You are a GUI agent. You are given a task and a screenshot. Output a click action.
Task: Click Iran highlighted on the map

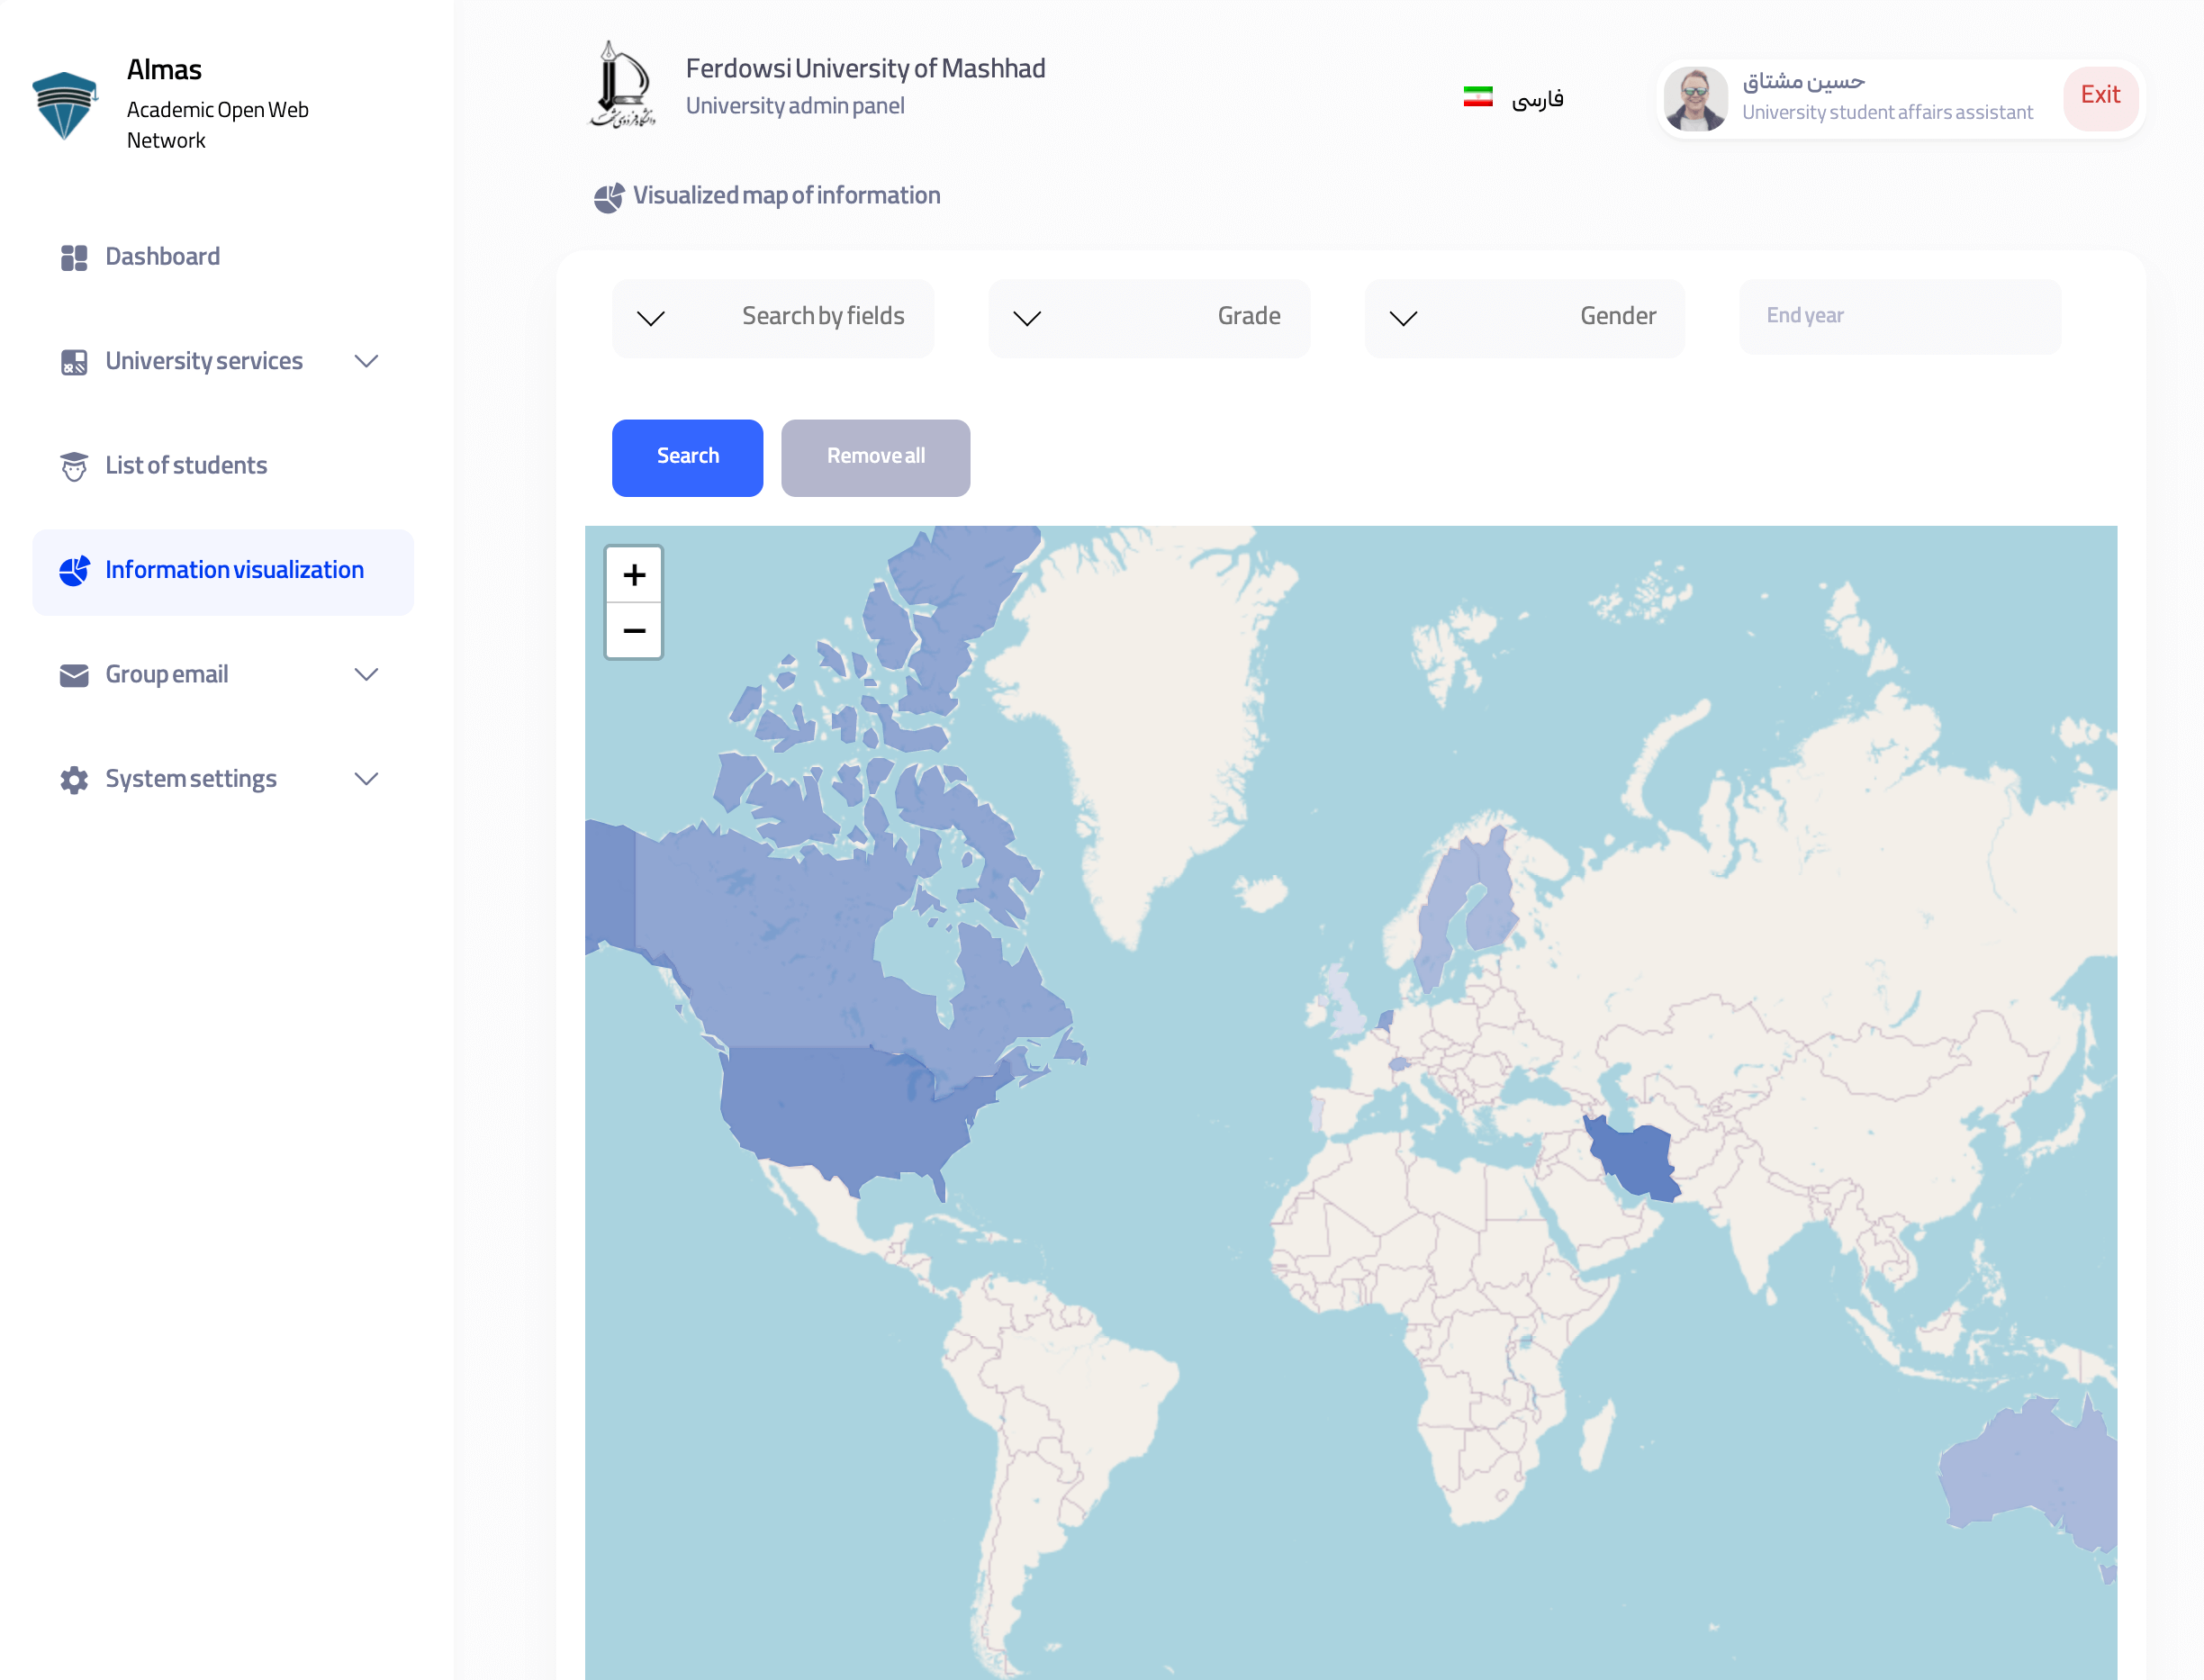(1638, 1158)
